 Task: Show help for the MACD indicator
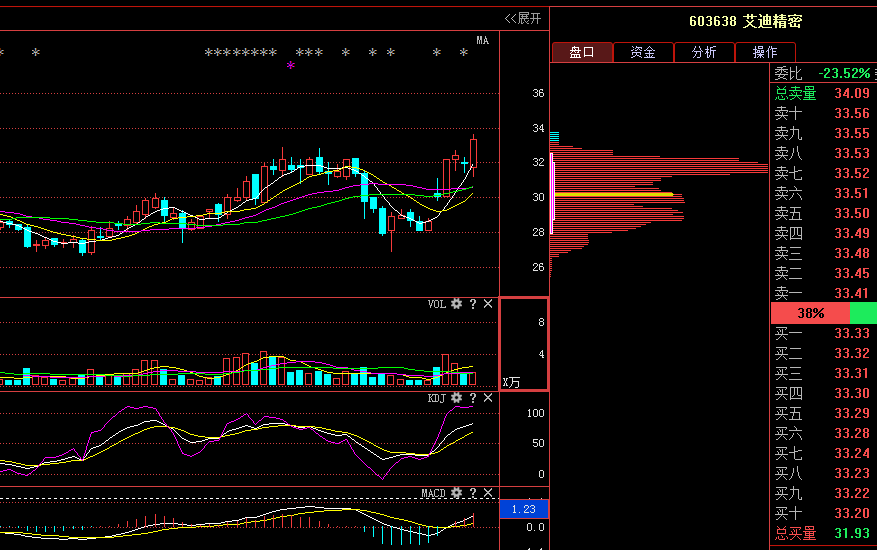tap(473, 494)
